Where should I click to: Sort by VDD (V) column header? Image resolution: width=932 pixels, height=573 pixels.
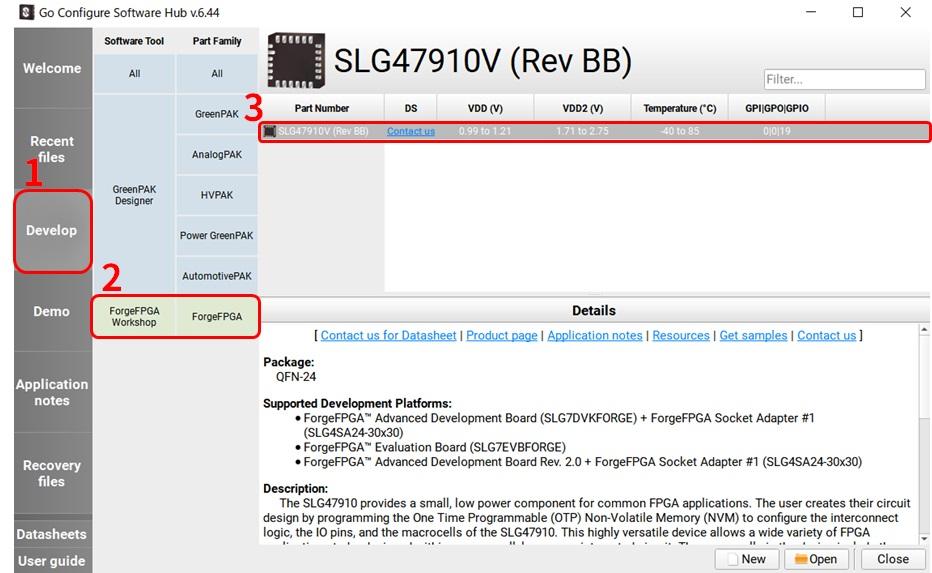[485, 108]
